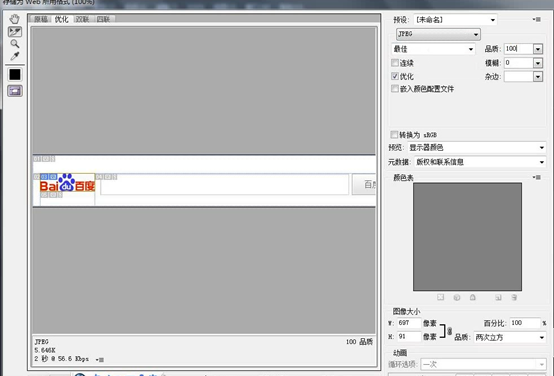The height and width of the screenshot is (376, 554).
Task: Switch to the 四联 tab
Action: [x=103, y=19]
